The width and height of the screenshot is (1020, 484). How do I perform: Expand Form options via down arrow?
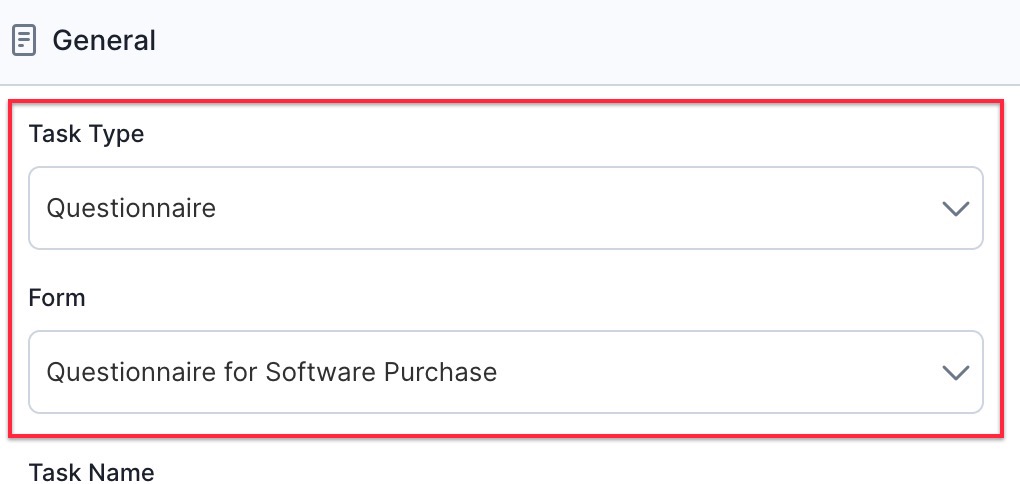tap(956, 373)
